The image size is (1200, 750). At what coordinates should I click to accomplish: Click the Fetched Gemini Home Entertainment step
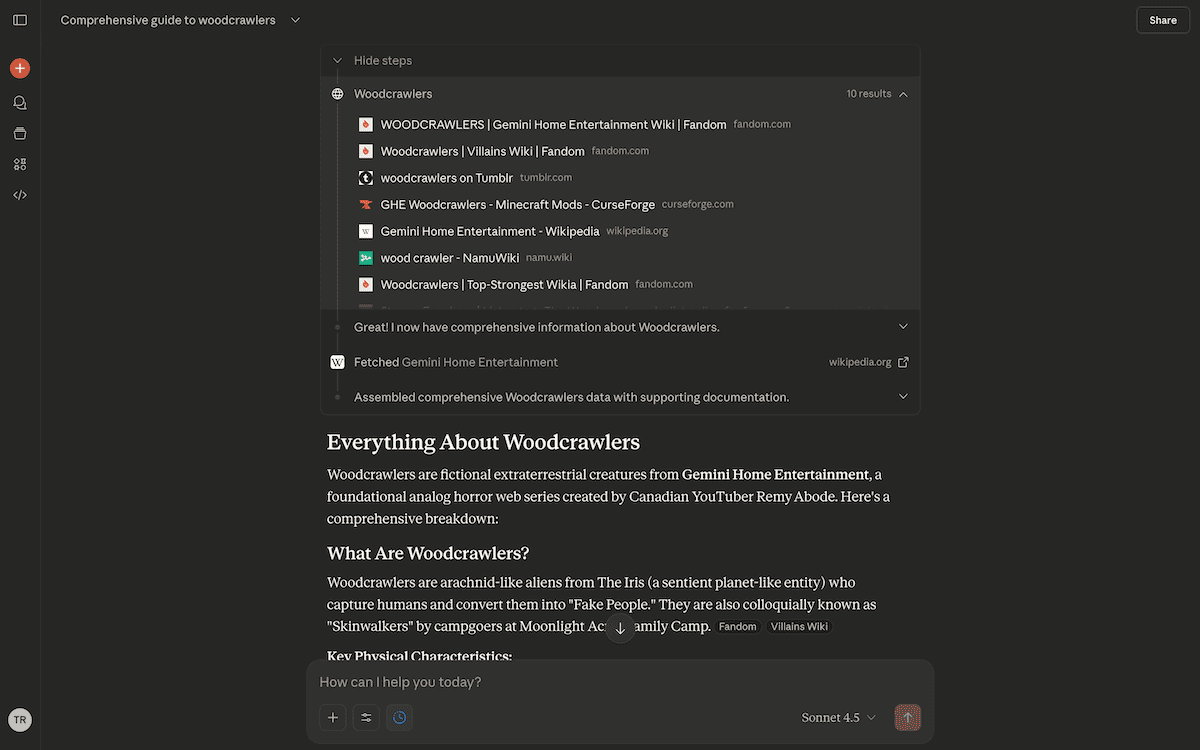pyautogui.click(x=620, y=362)
